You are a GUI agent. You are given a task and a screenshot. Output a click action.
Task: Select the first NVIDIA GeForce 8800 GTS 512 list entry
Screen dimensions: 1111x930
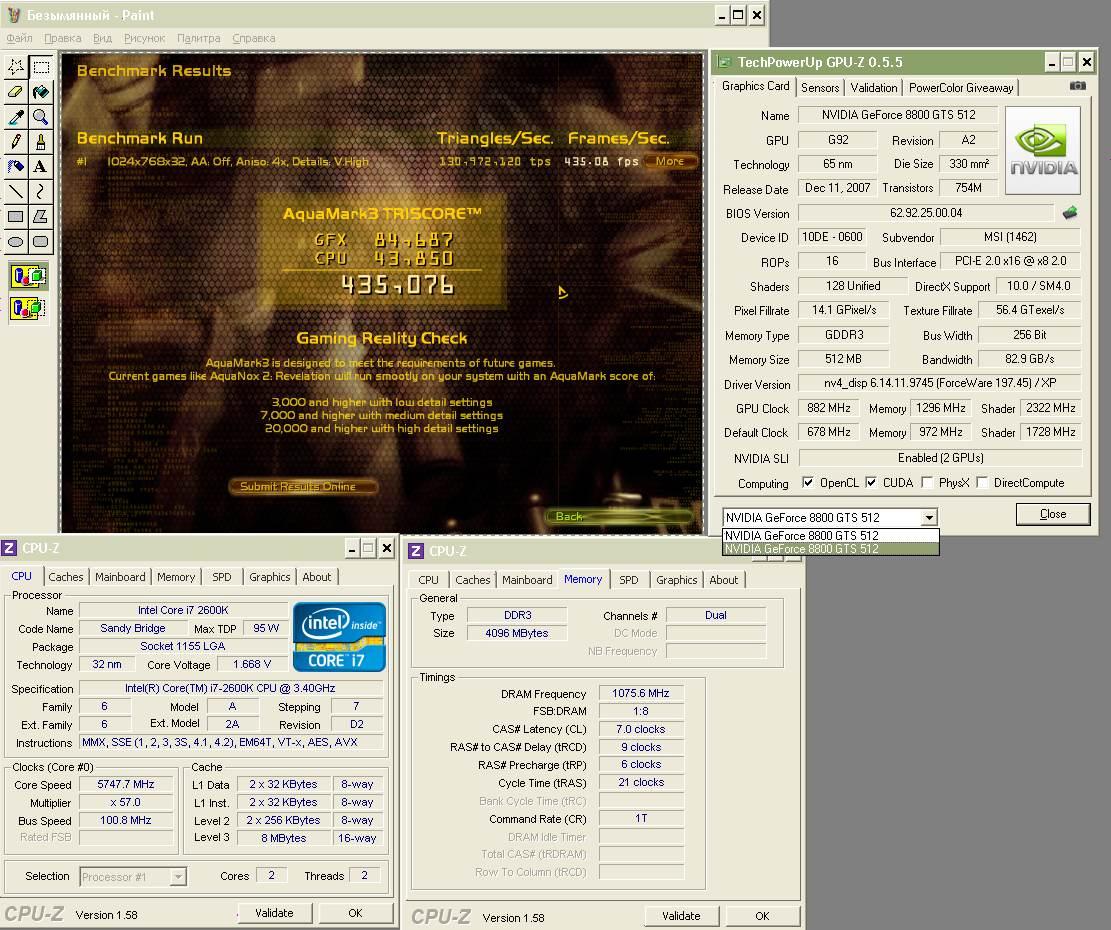coord(830,535)
